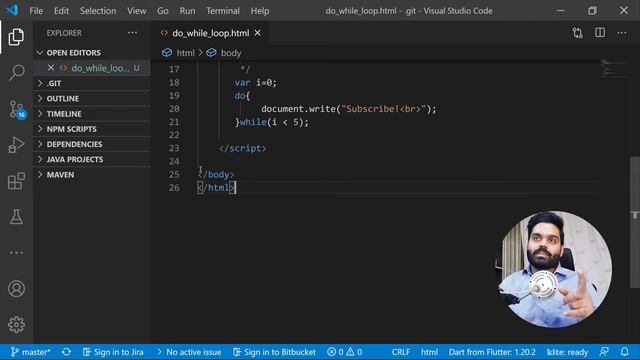The width and height of the screenshot is (640, 360).
Task: Click the EXPLORER panel title
Action: (64, 33)
